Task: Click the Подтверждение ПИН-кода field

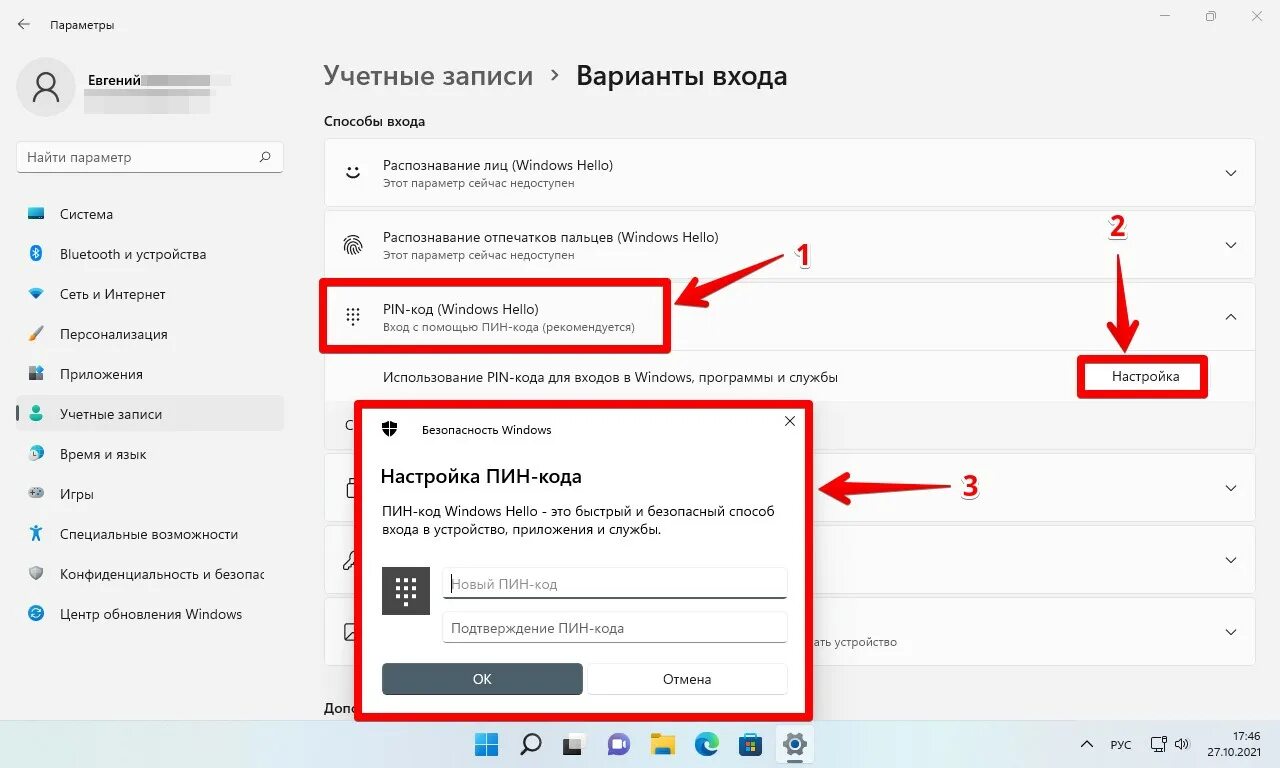Action: (615, 628)
